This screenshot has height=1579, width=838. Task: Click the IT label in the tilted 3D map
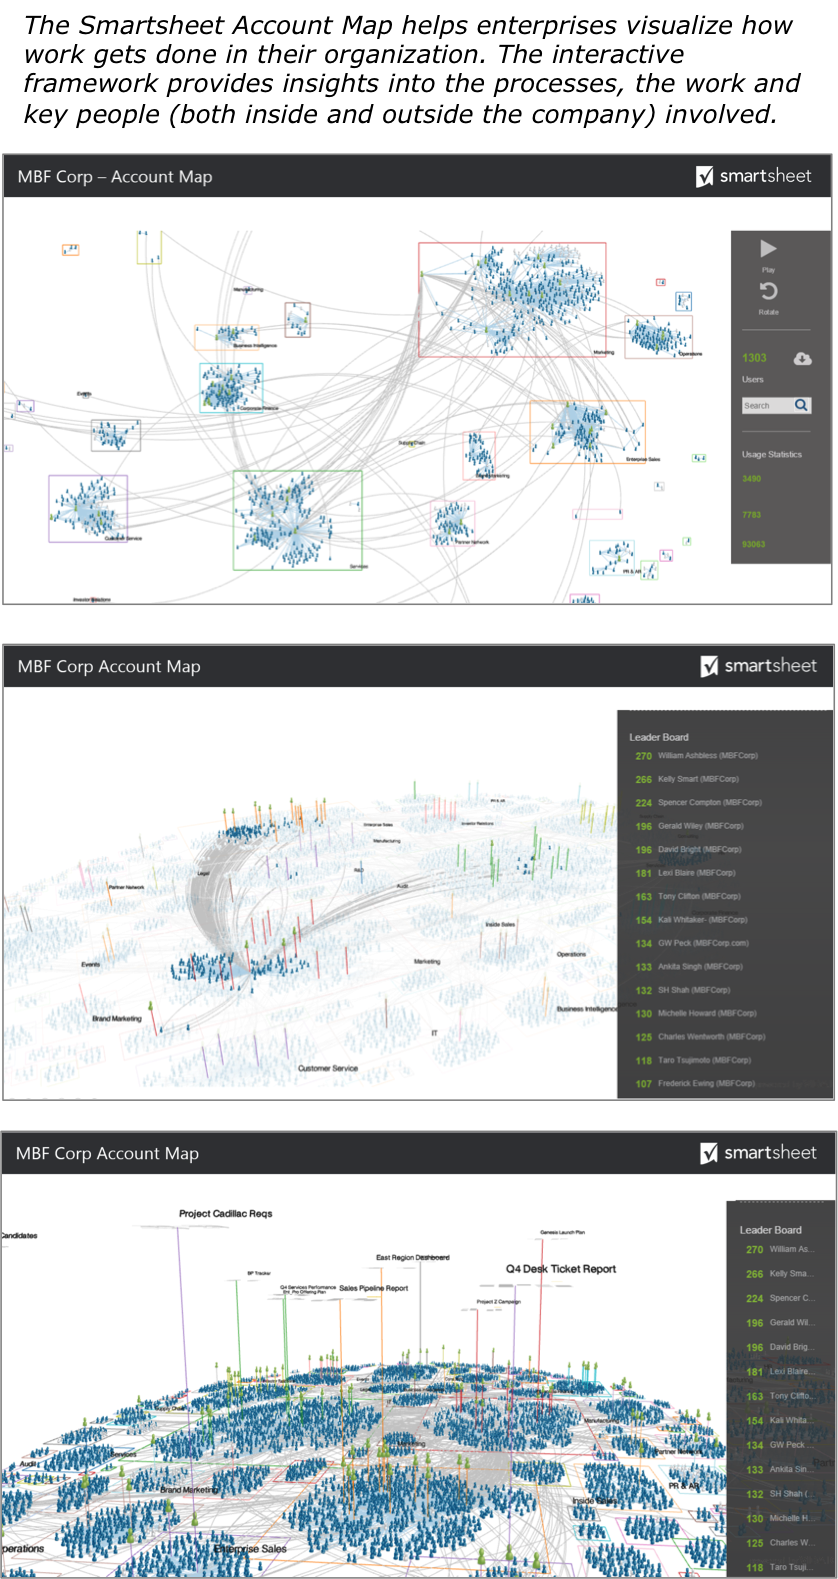[x=434, y=1033]
